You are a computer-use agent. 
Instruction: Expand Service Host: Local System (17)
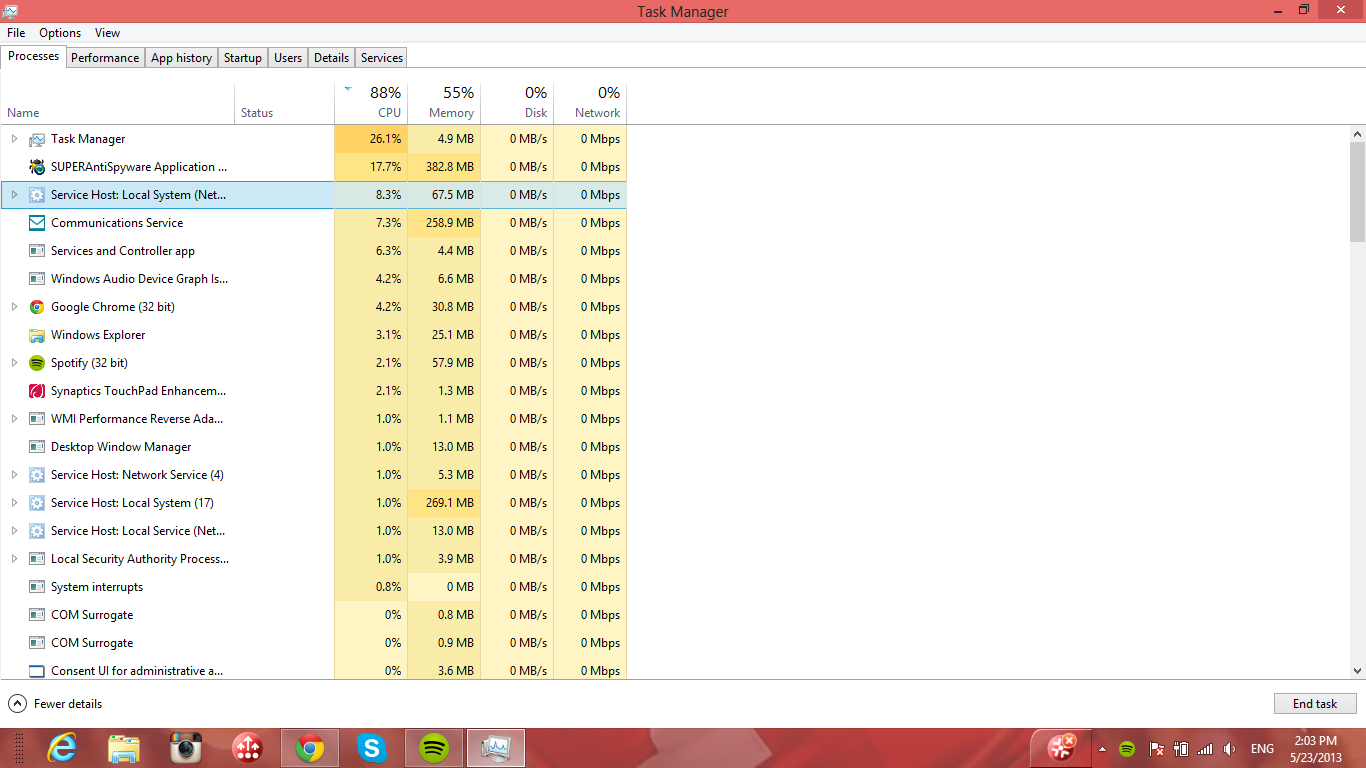[14, 503]
